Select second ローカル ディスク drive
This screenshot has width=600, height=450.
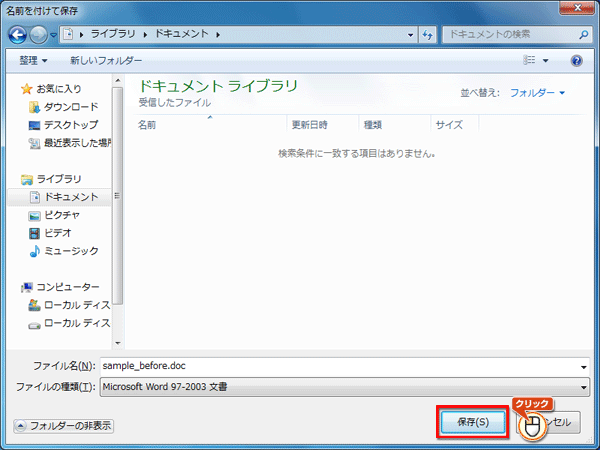click(77, 323)
